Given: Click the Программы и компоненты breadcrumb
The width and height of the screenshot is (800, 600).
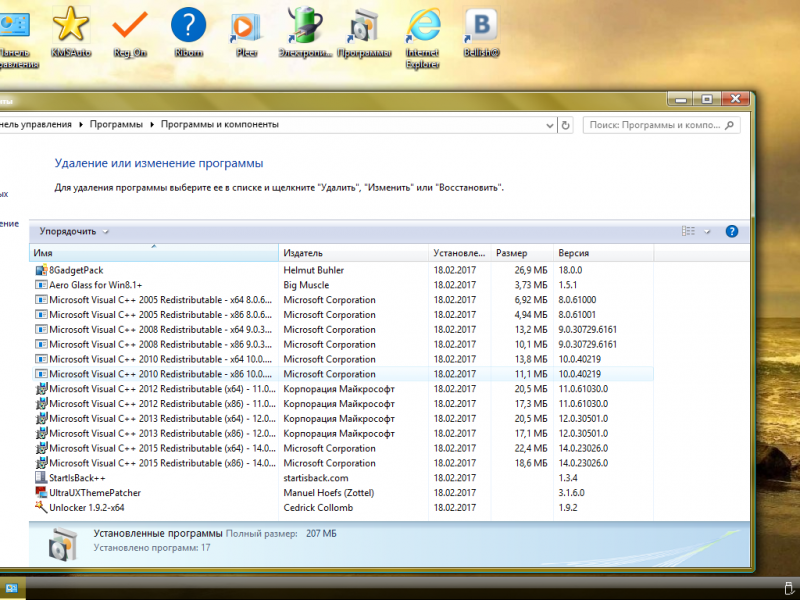Looking at the screenshot, I should pos(220,124).
